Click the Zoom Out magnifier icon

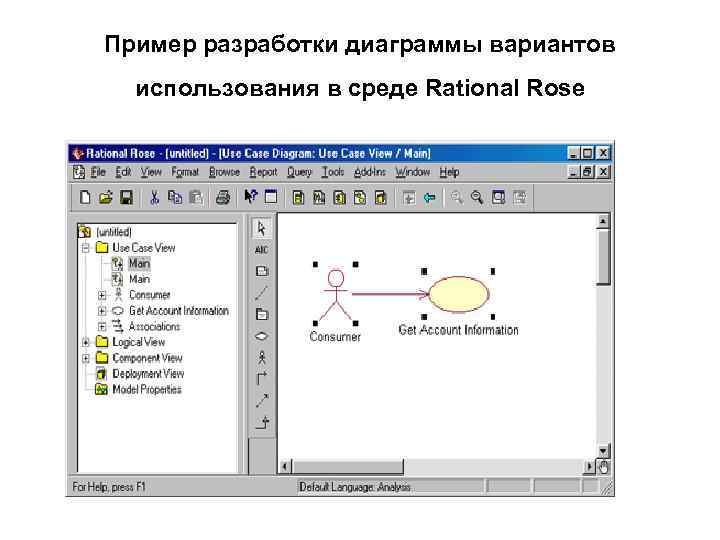(477, 198)
